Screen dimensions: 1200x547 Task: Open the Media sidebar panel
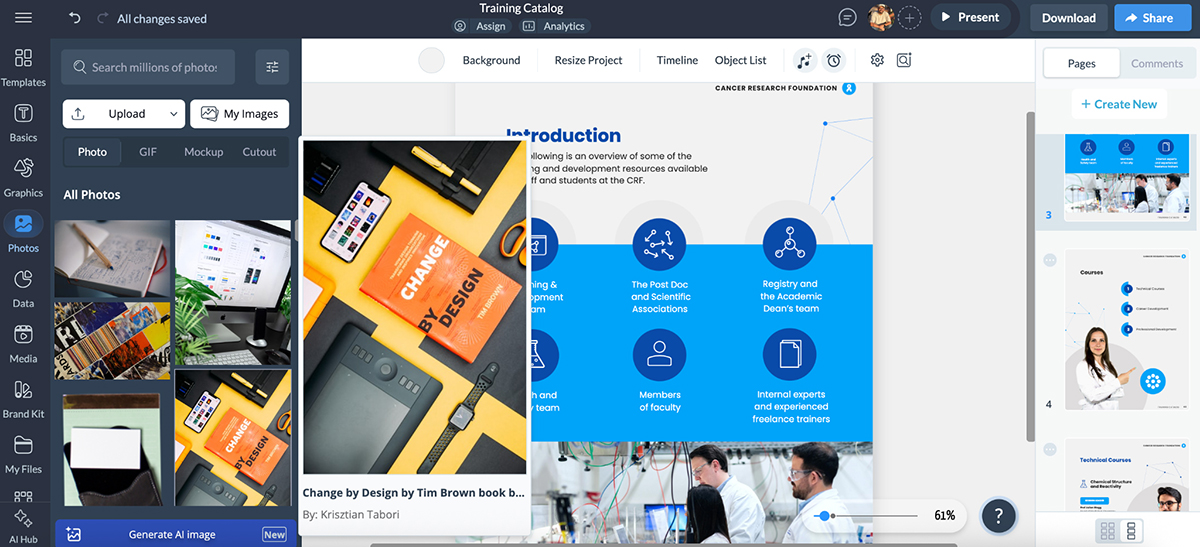coord(23,343)
